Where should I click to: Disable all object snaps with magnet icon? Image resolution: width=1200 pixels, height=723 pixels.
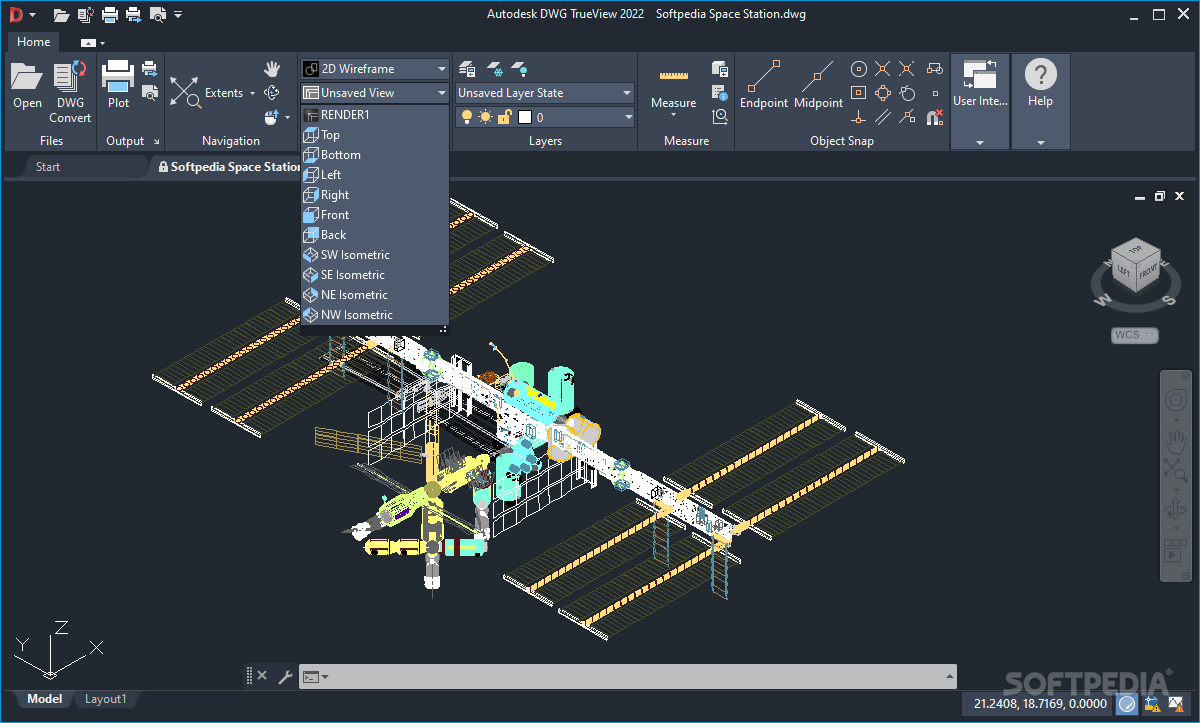click(x=934, y=117)
